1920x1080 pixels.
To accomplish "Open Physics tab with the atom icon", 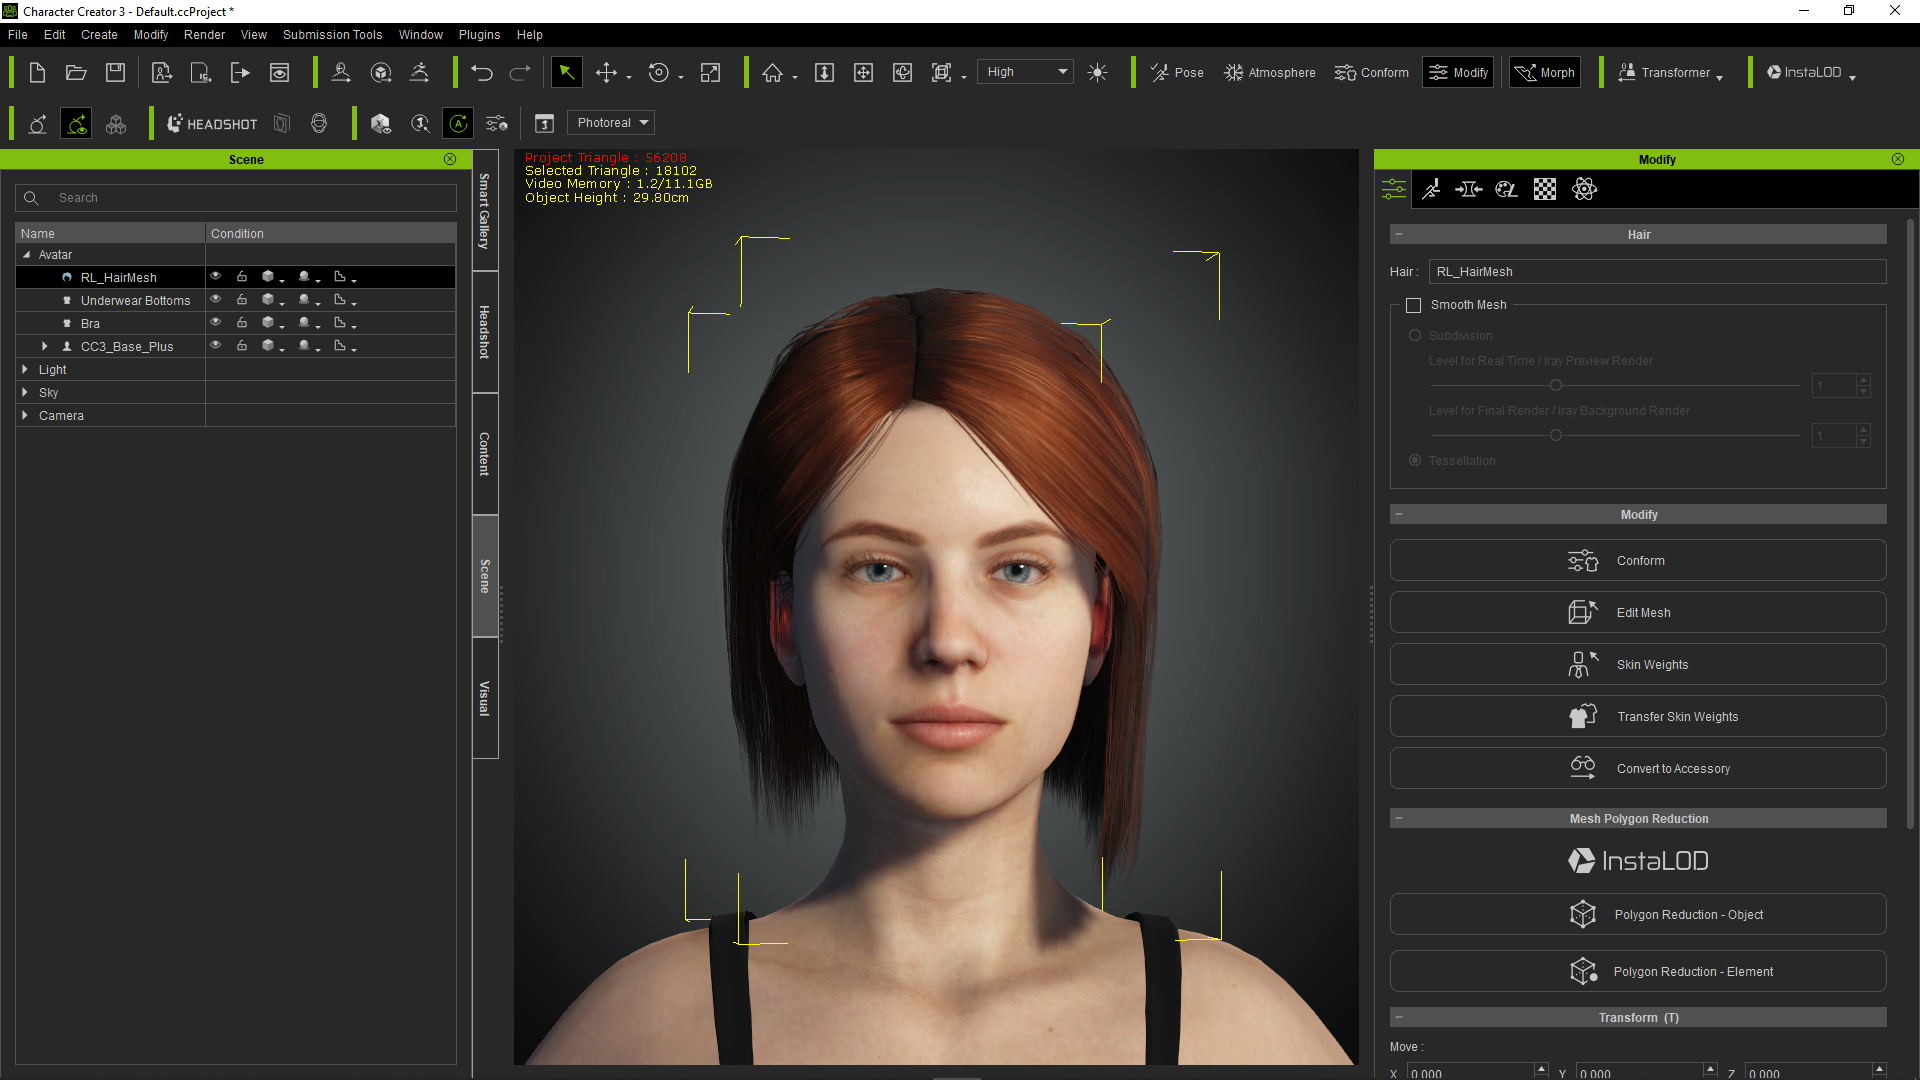I will [x=1584, y=189].
